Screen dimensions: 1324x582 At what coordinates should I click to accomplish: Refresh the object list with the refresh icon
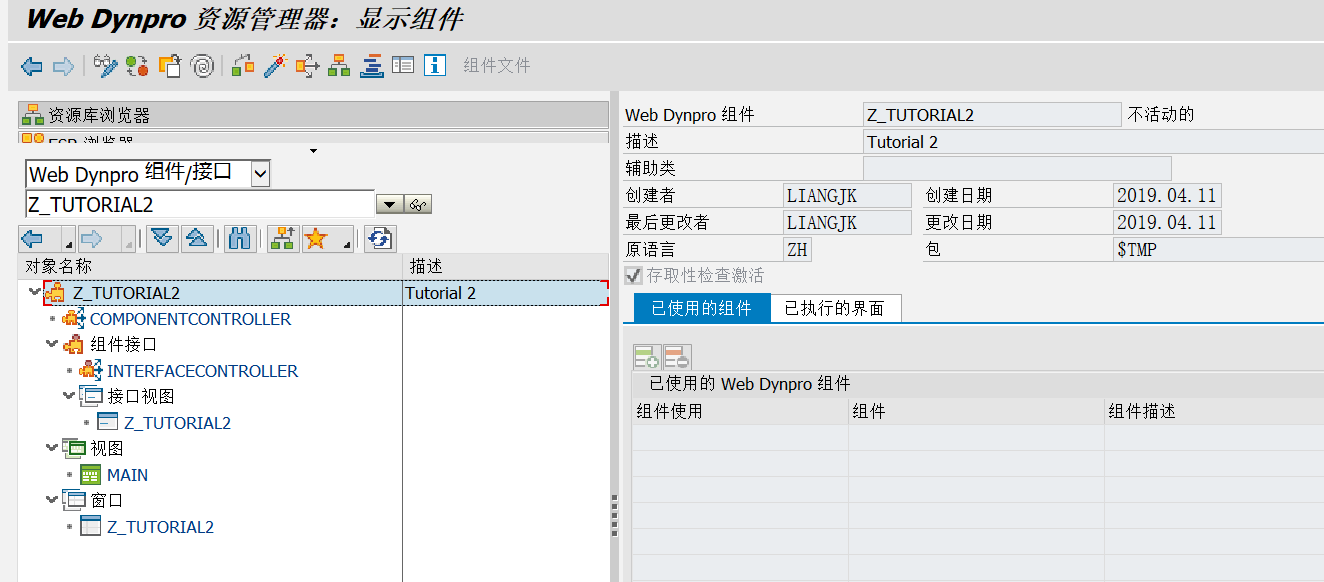coord(380,238)
